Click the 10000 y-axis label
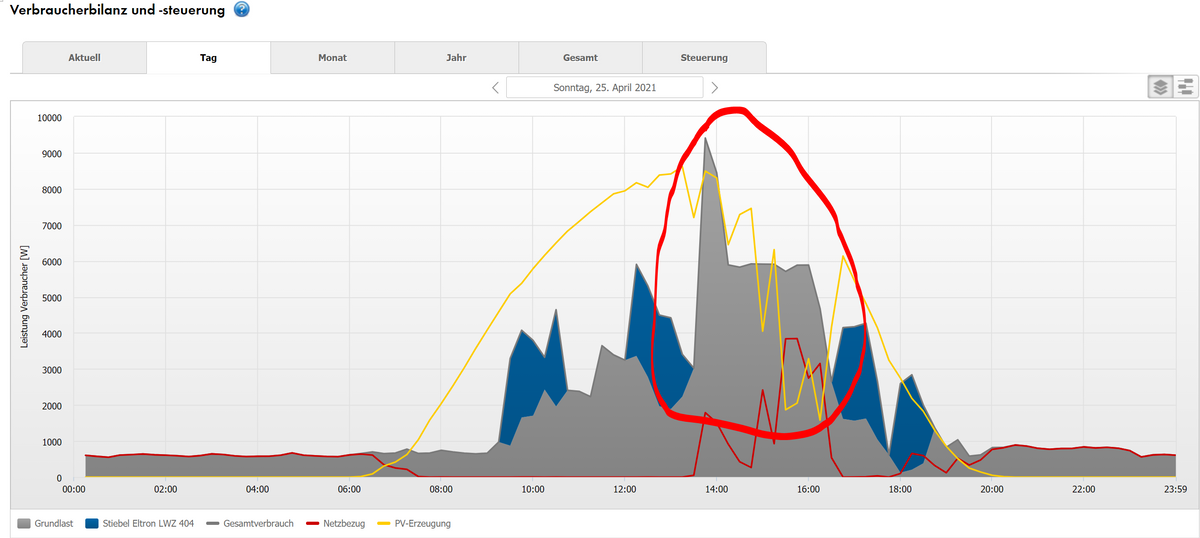Screen dimensions: 1200x538 click(48, 118)
